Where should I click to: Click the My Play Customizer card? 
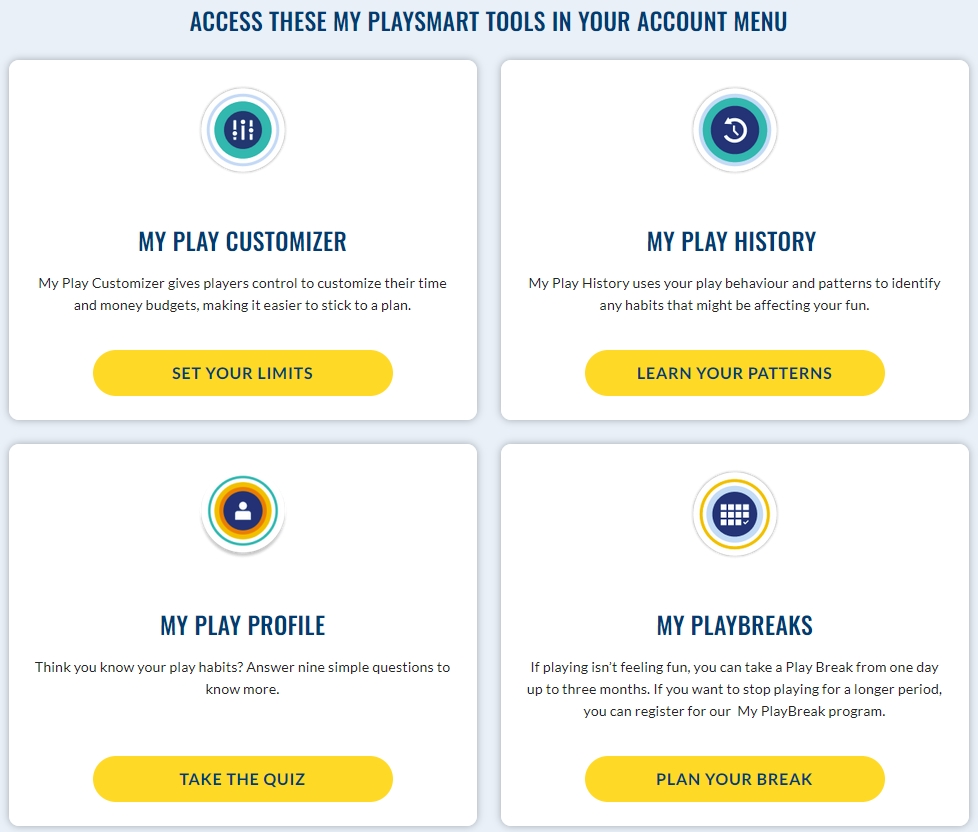[242, 237]
